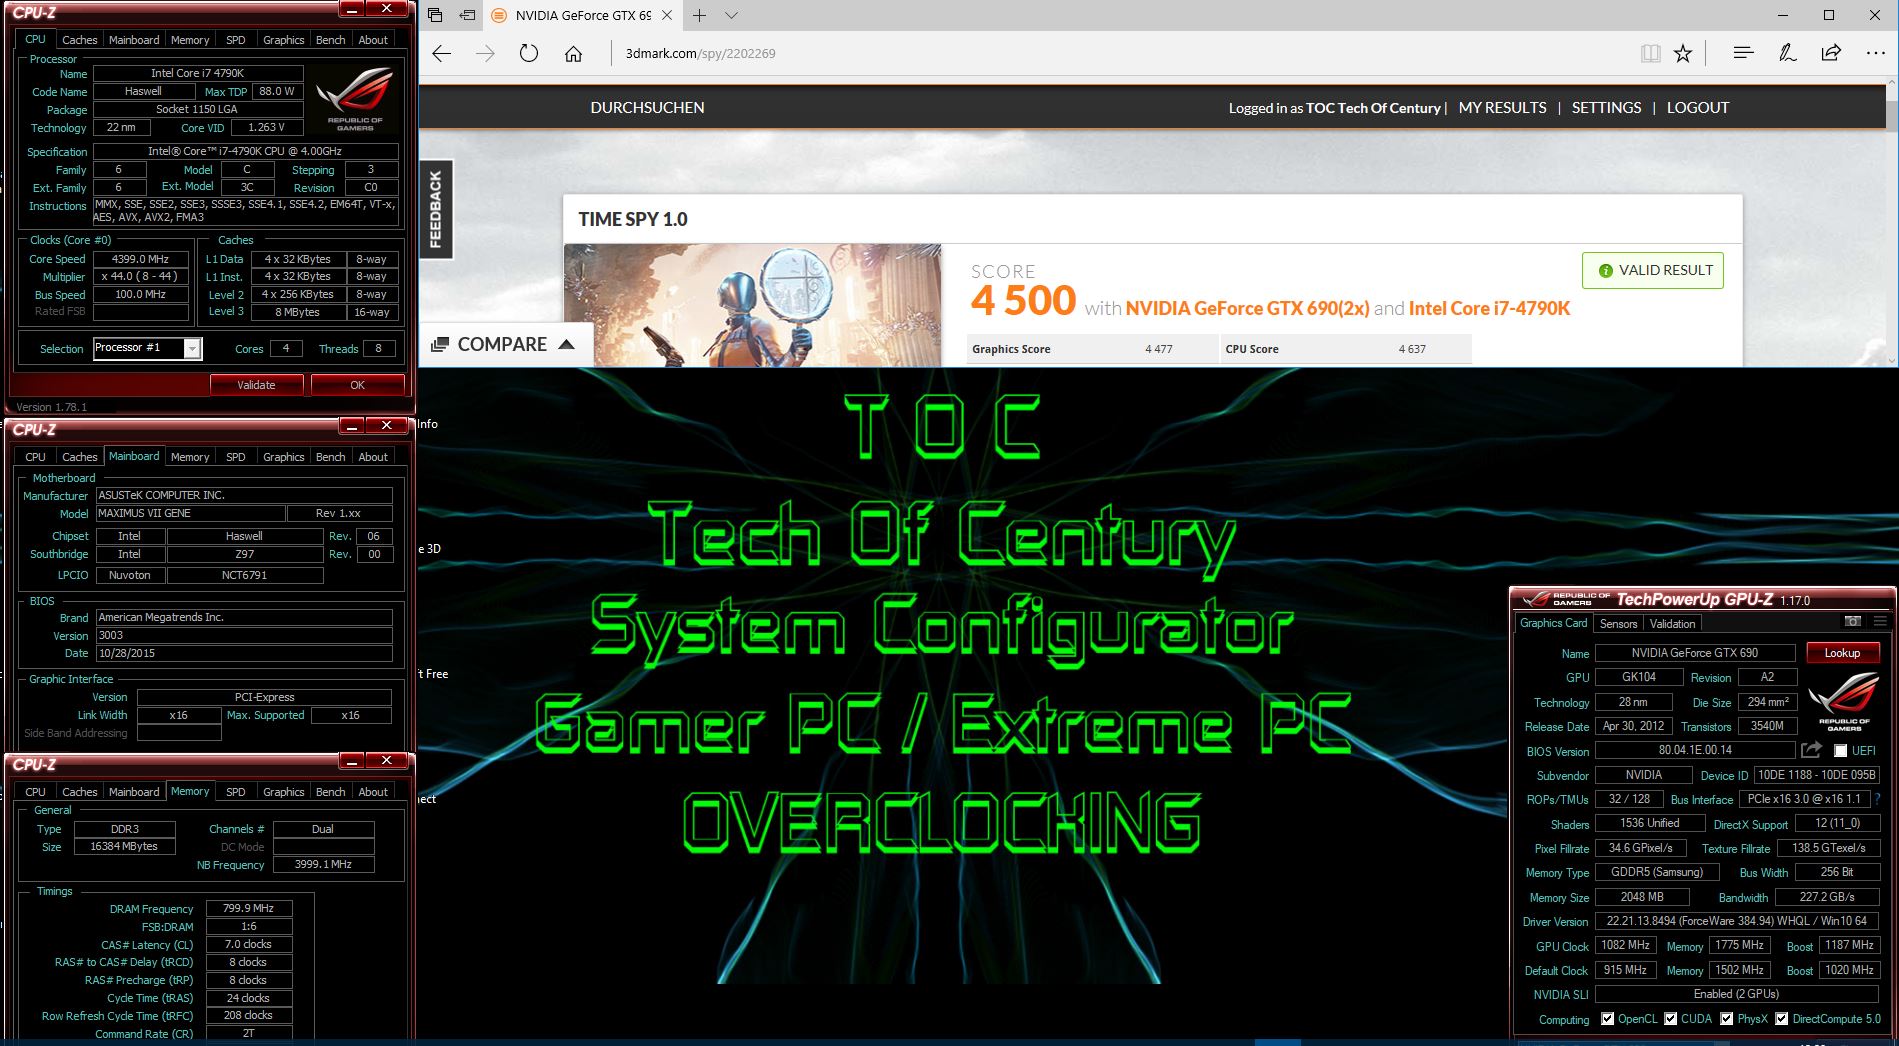This screenshot has width=1899, height=1046.
Task: Click the NVIDIA SLI Enabled (2 GPUs) field
Action: click(1738, 994)
